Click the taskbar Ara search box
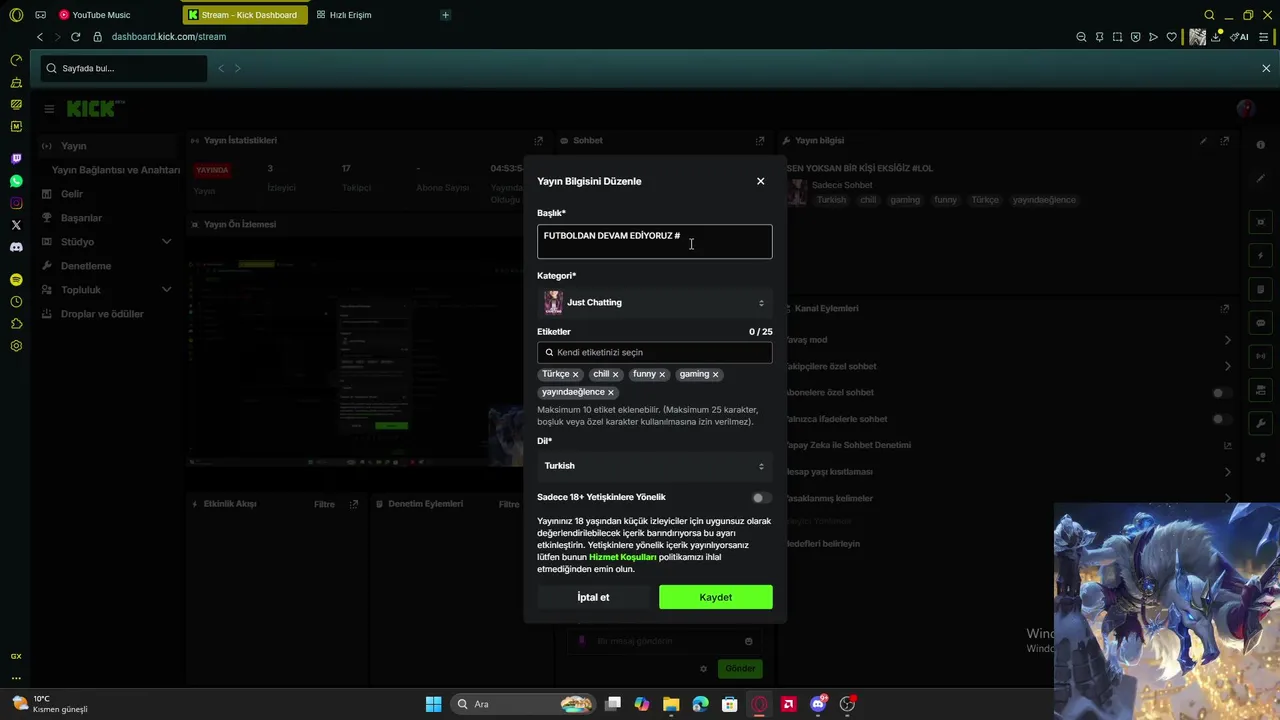 (524, 704)
